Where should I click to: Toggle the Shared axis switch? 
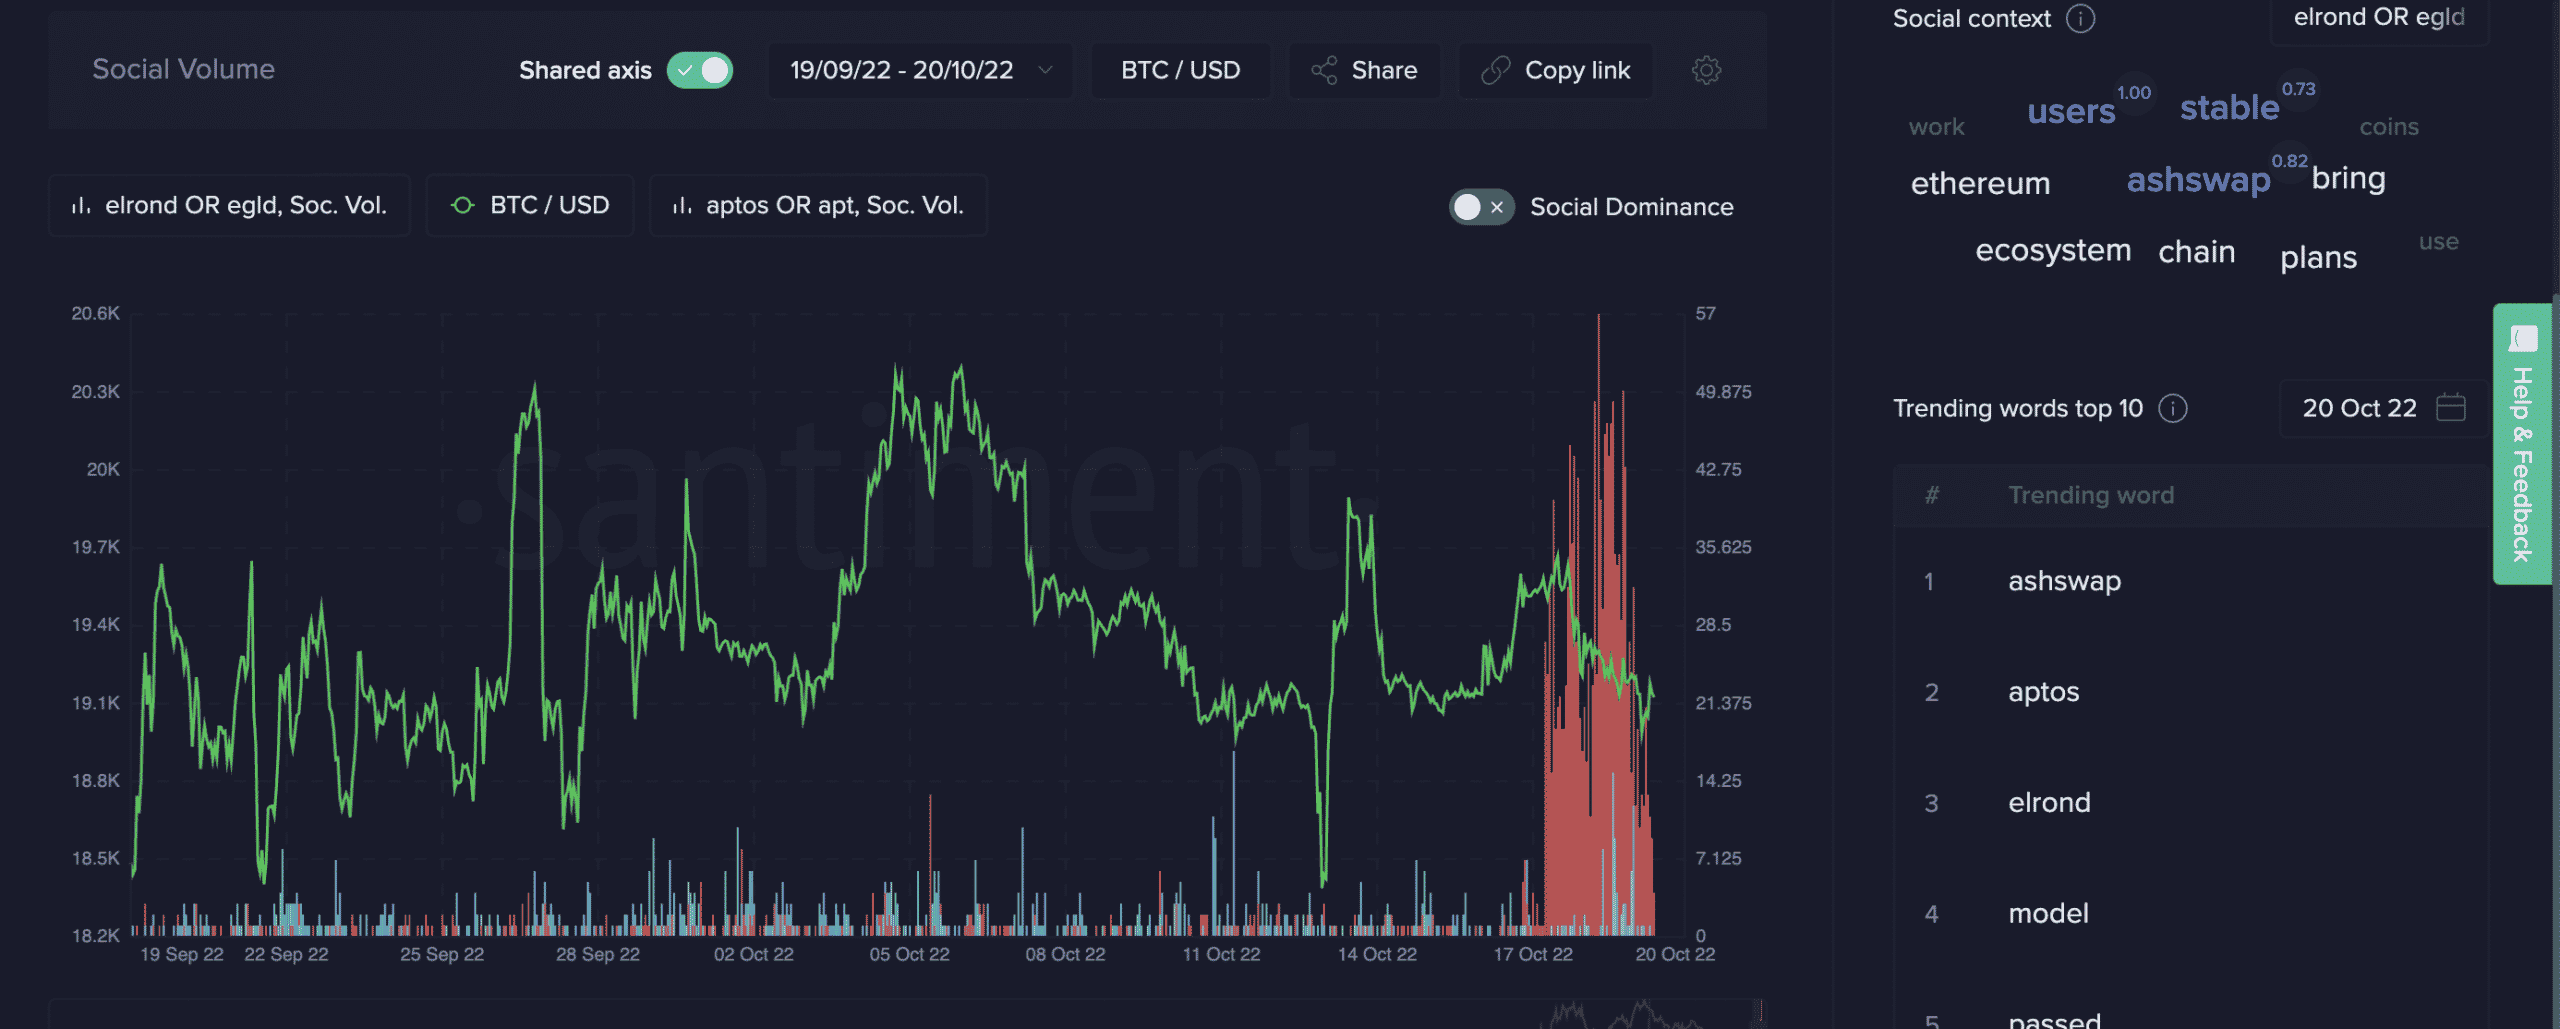pos(700,70)
